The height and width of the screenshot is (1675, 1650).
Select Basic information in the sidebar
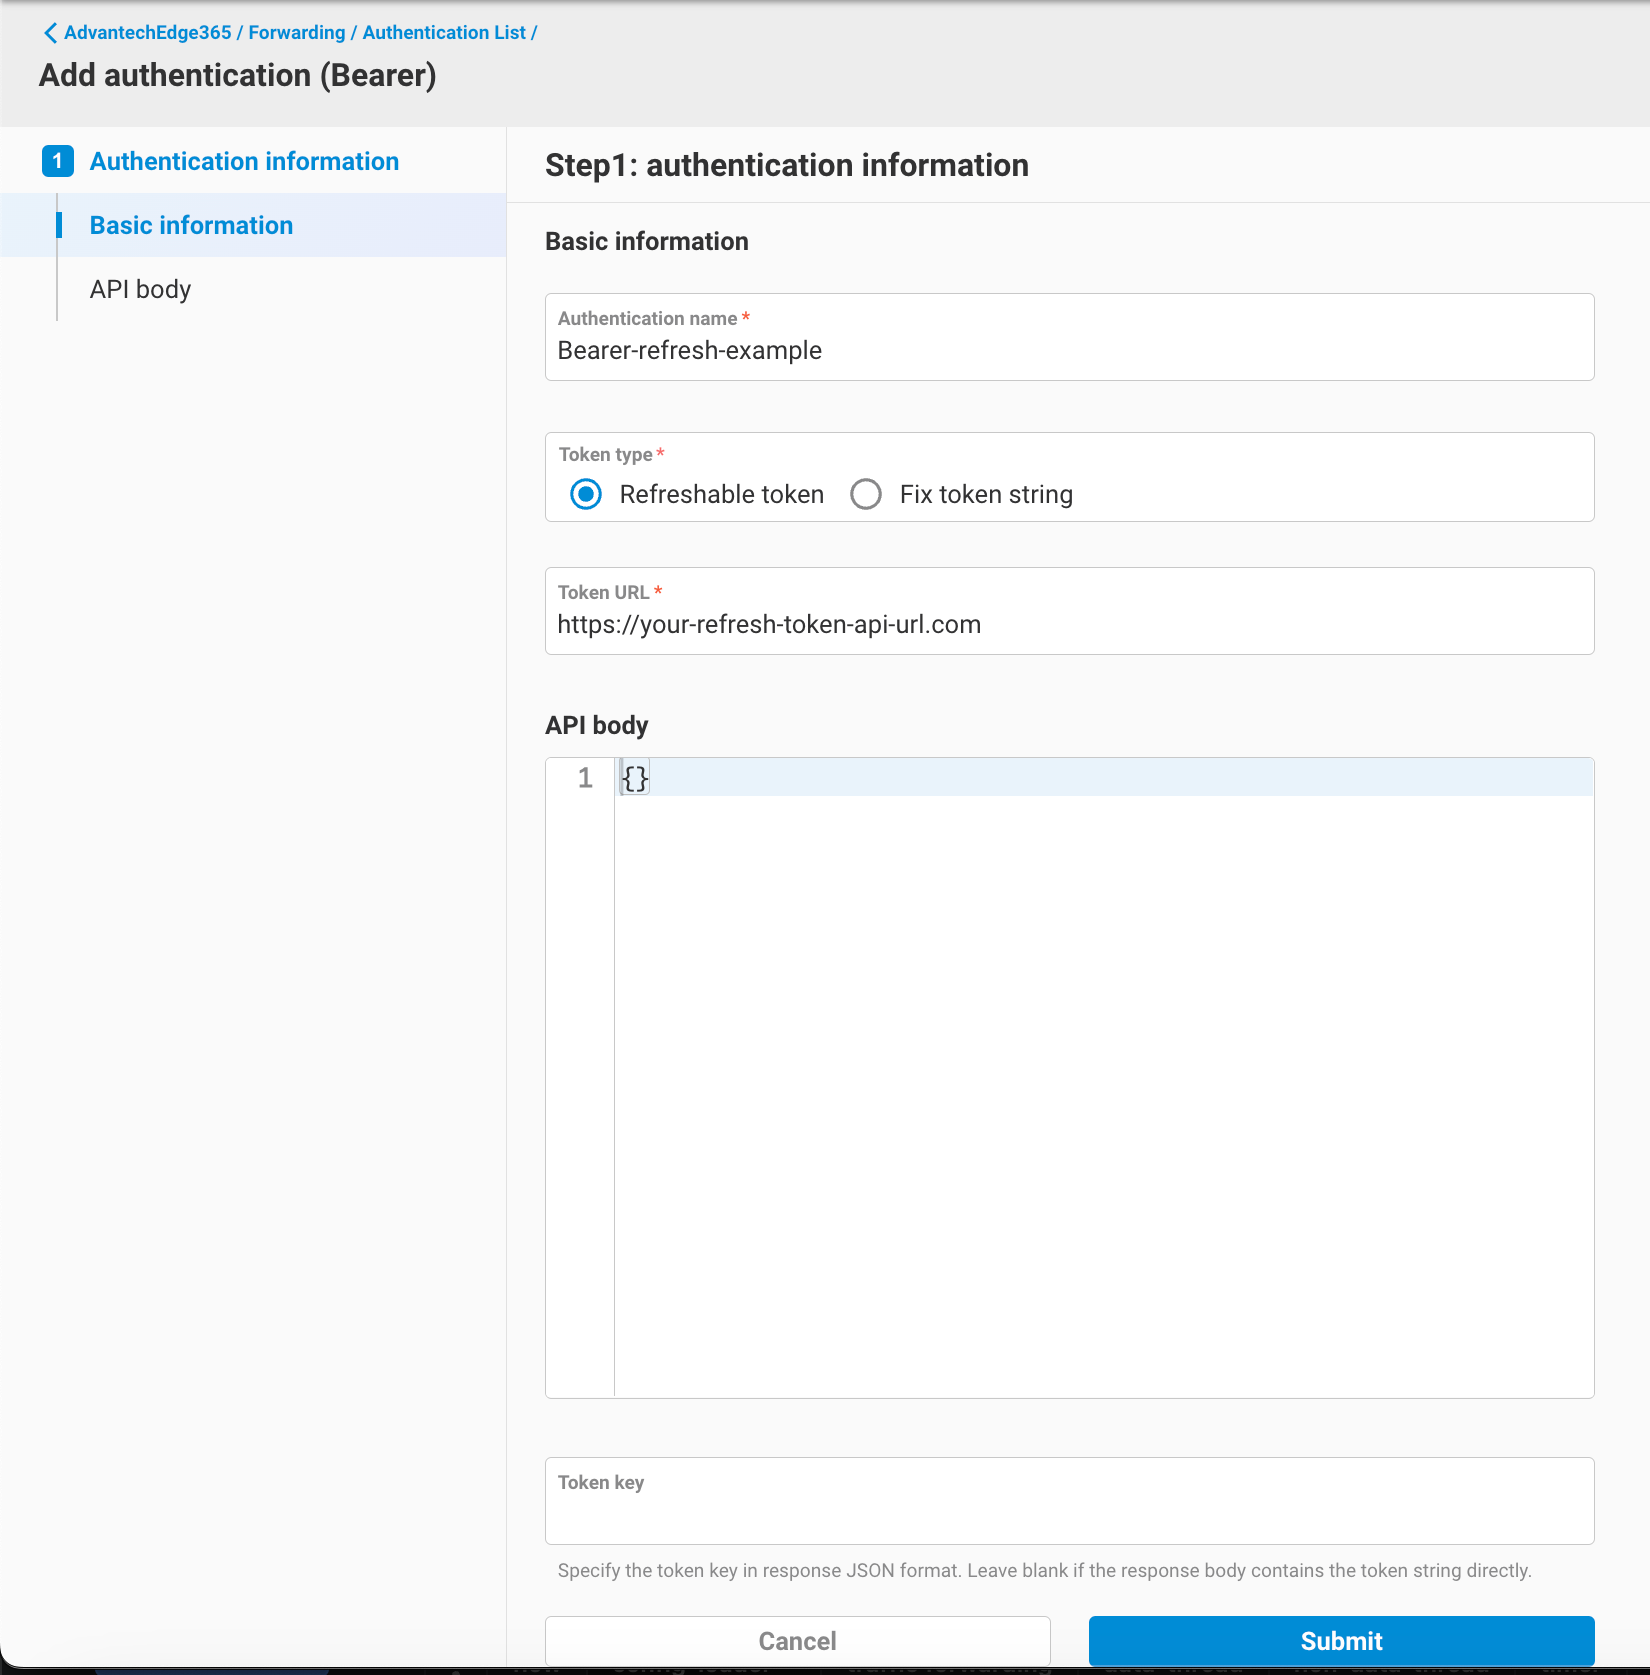coord(190,225)
